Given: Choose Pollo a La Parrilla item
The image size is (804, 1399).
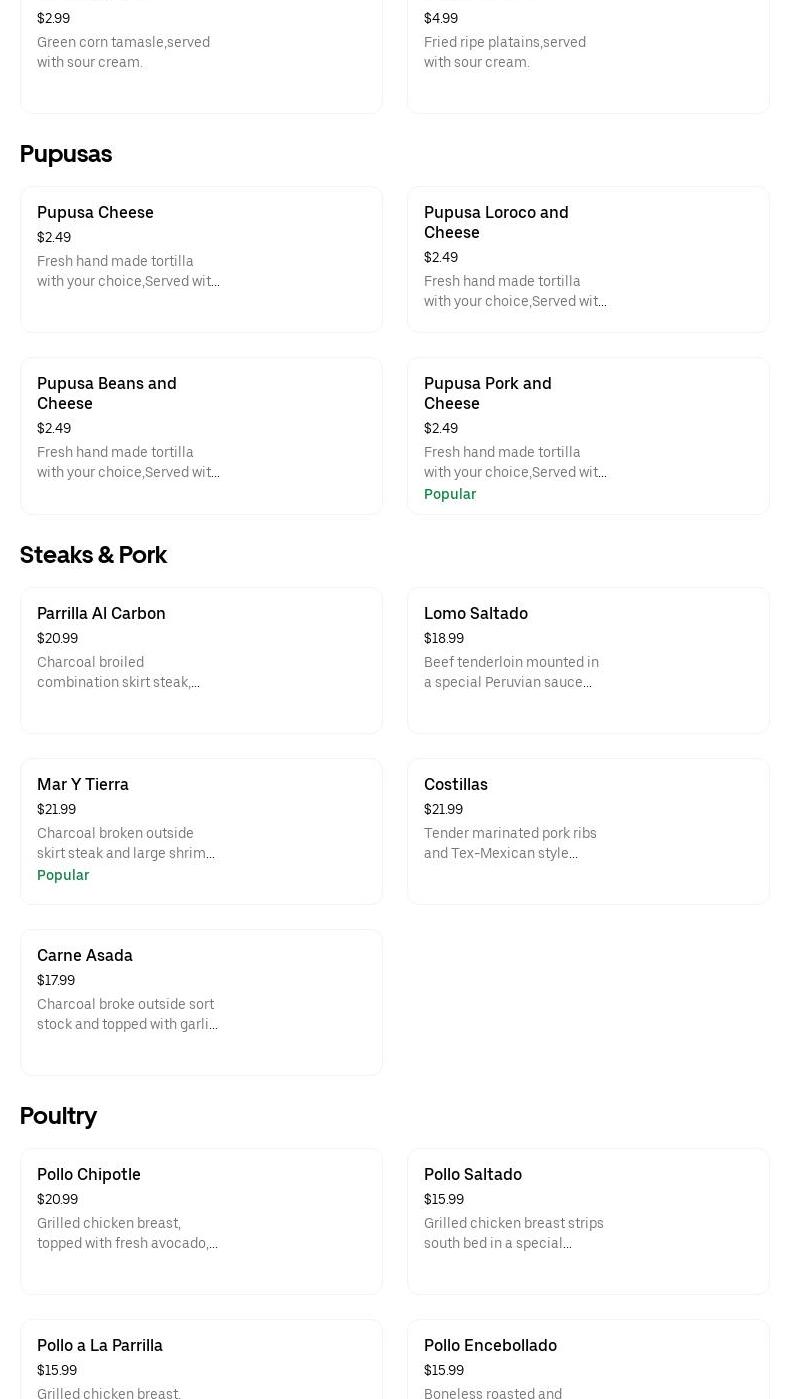Looking at the screenshot, I should (x=200, y=1360).
